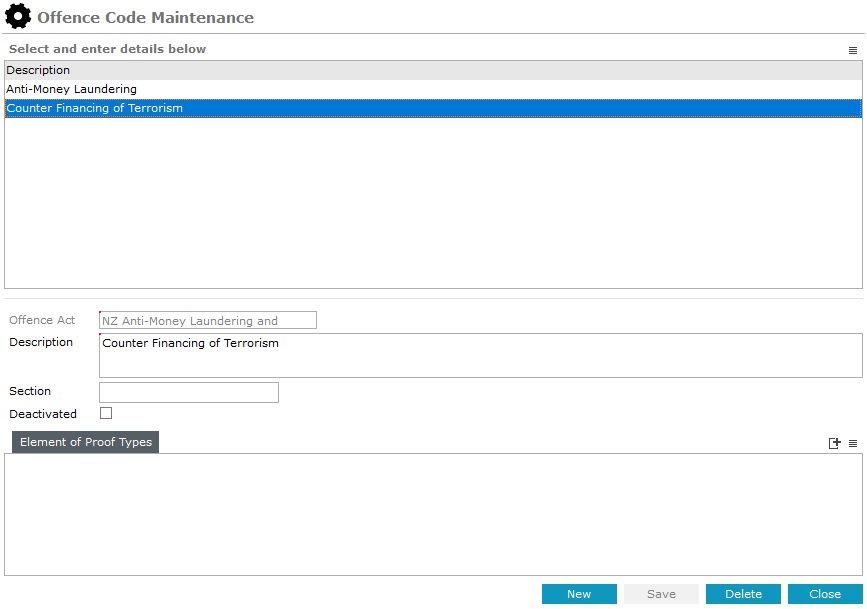Screen dimensions: 867x609
Task: Focus the Description text area
Action: pyautogui.click(x=480, y=355)
